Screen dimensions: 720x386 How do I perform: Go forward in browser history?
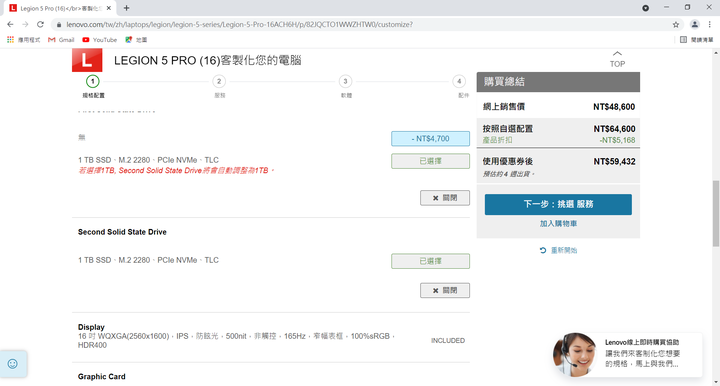tap(25, 24)
